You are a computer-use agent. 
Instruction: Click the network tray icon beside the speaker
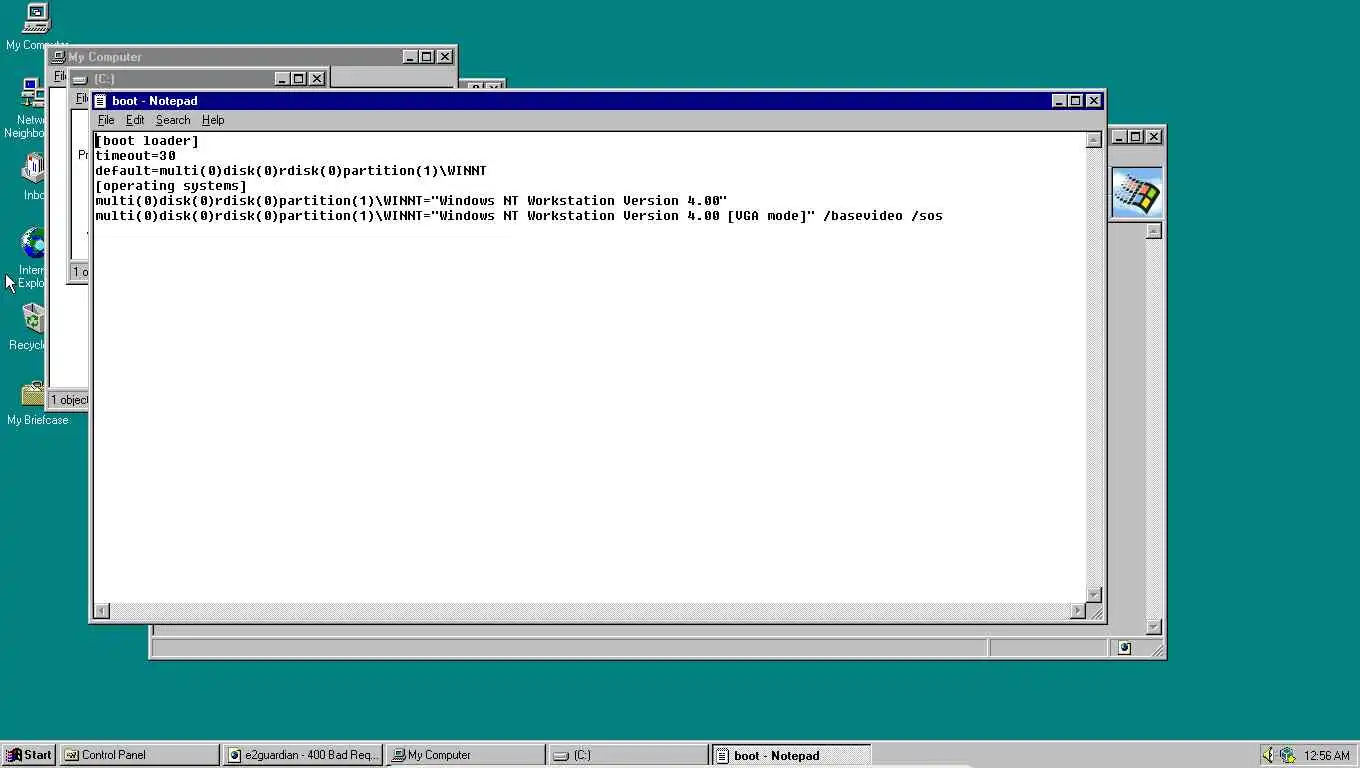point(1287,755)
